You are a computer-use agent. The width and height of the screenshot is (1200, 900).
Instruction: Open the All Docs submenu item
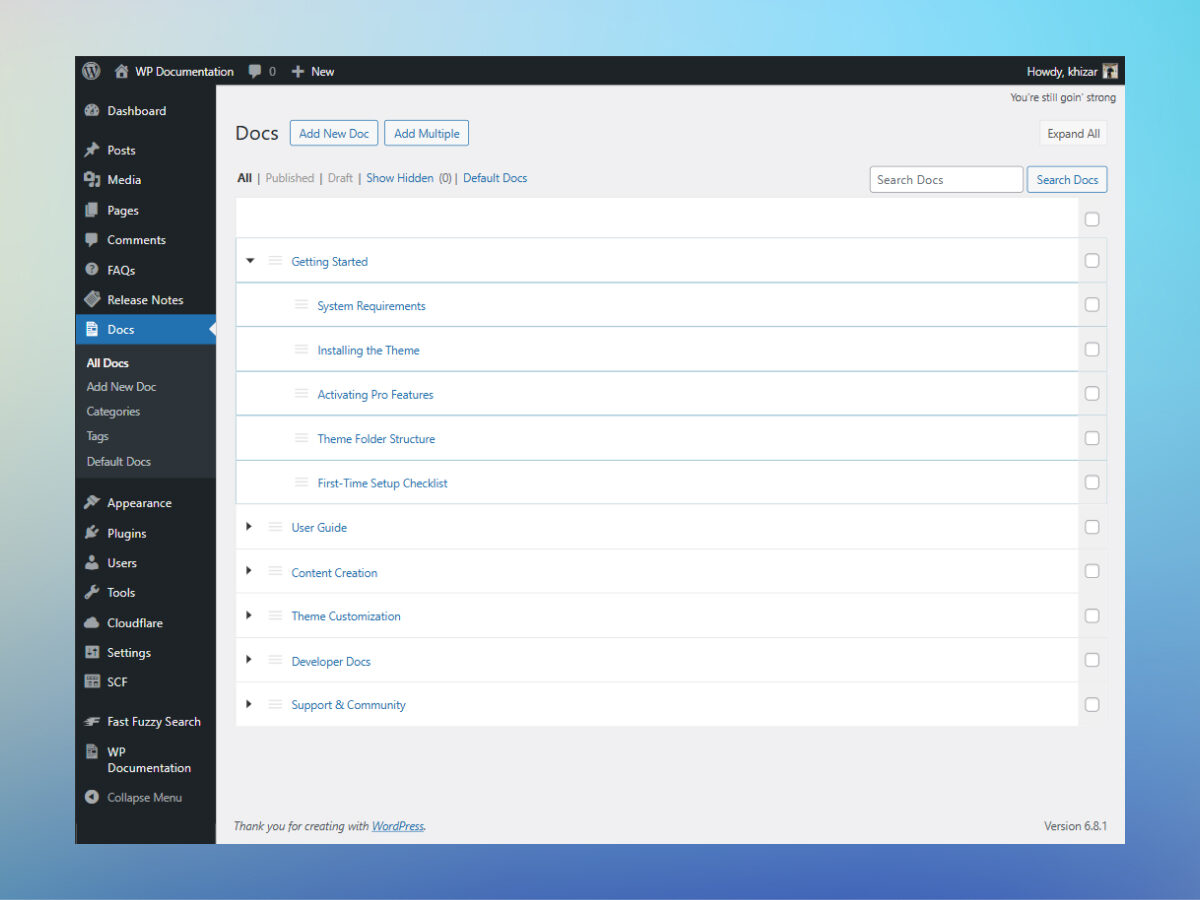pyautogui.click(x=107, y=363)
